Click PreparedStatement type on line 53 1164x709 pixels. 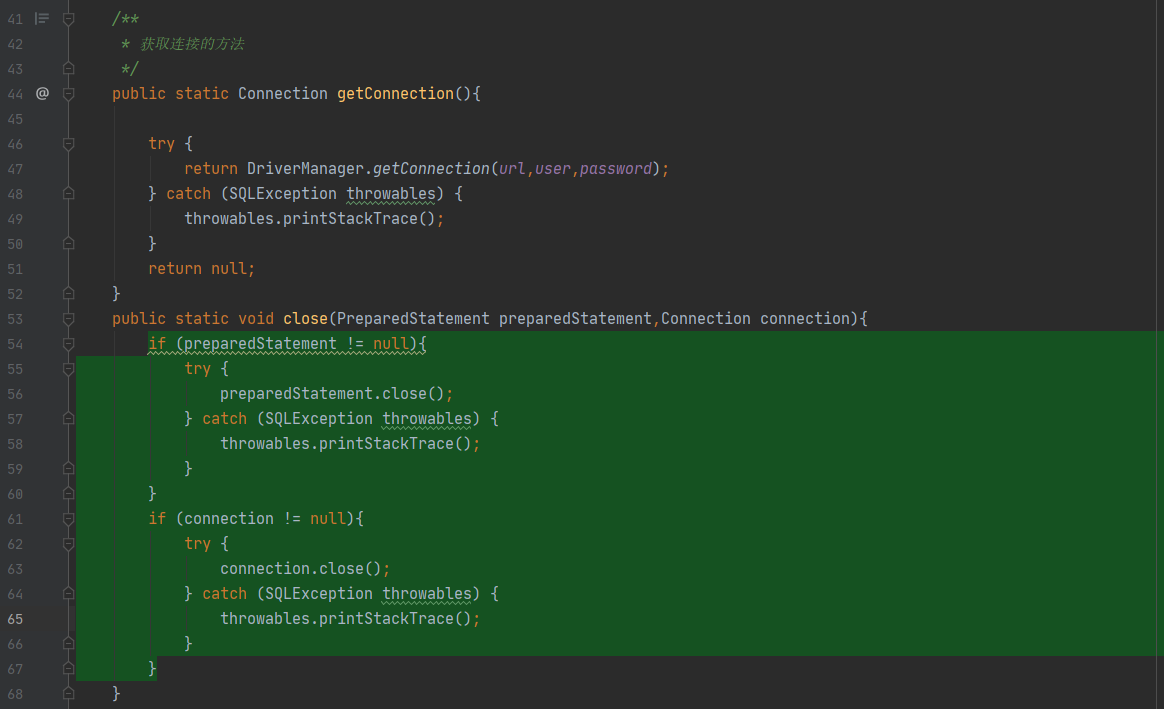[413, 318]
